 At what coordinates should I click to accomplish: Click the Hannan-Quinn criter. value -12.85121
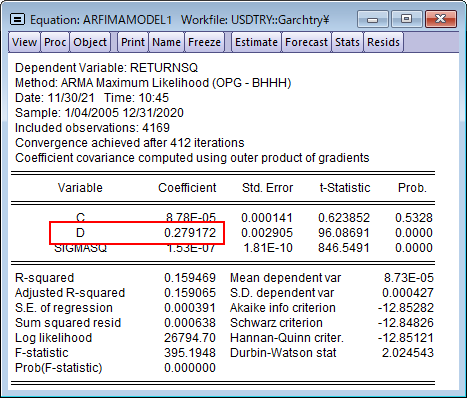[x=406, y=338]
